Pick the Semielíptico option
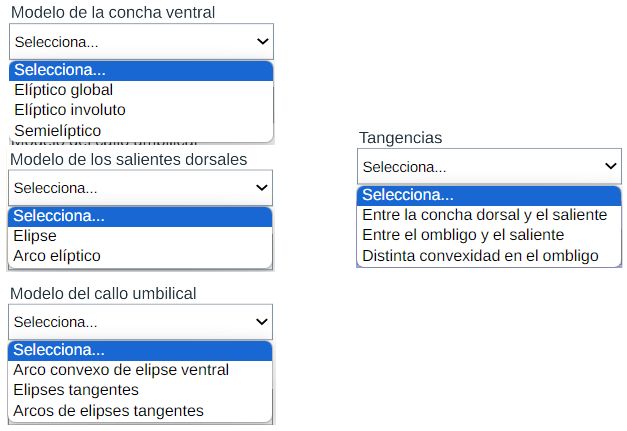627x431 pixels. tap(58, 130)
